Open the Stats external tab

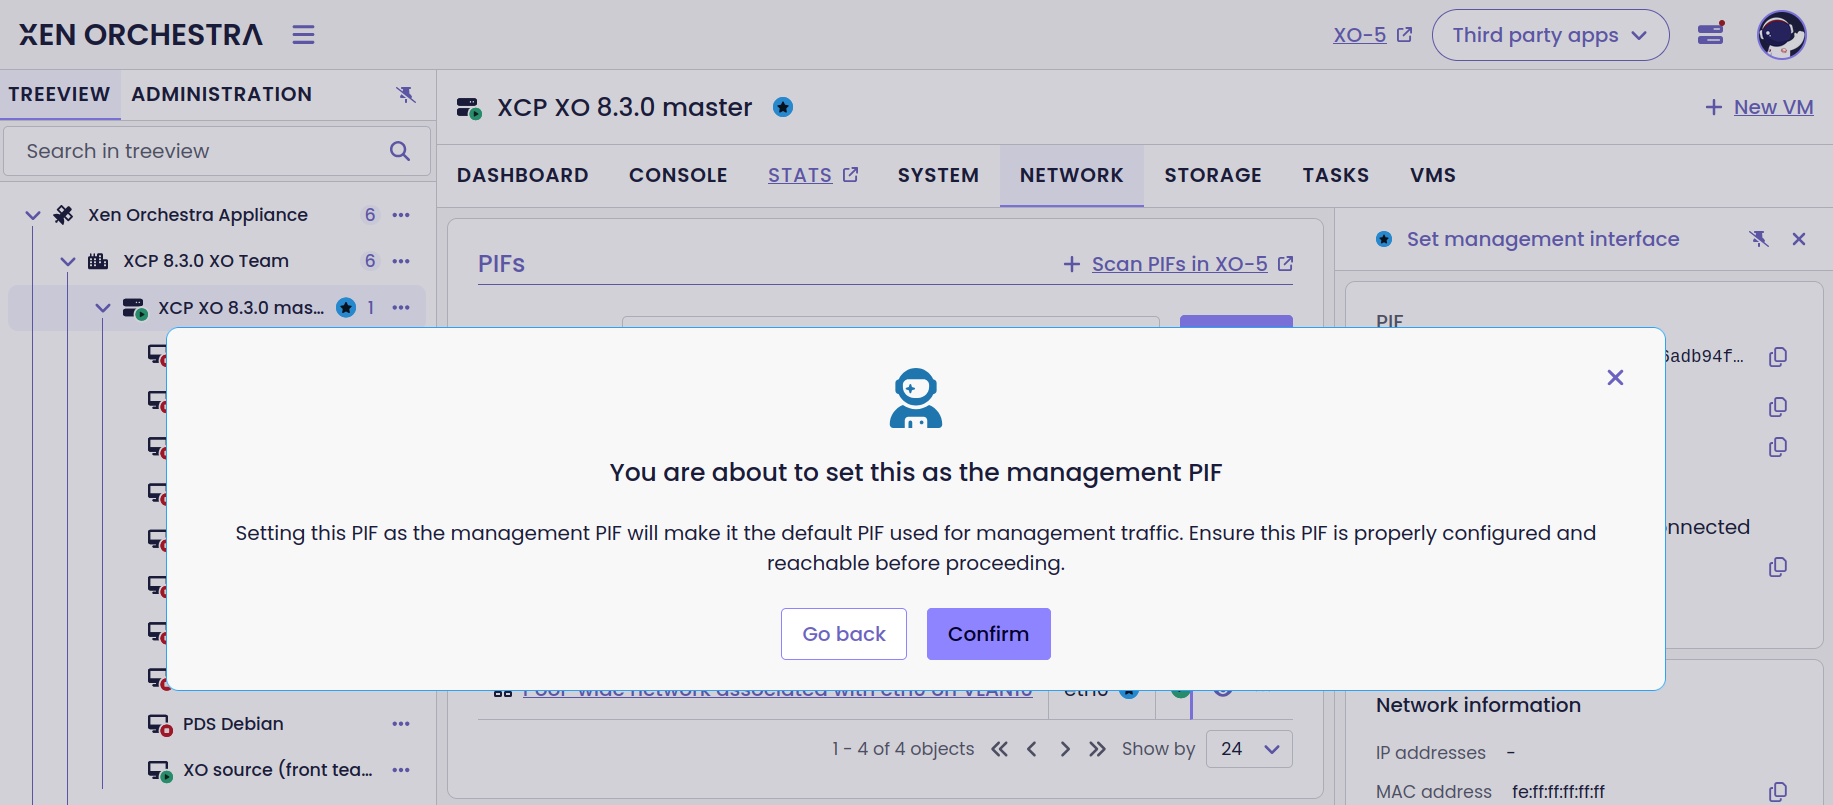click(813, 175)
